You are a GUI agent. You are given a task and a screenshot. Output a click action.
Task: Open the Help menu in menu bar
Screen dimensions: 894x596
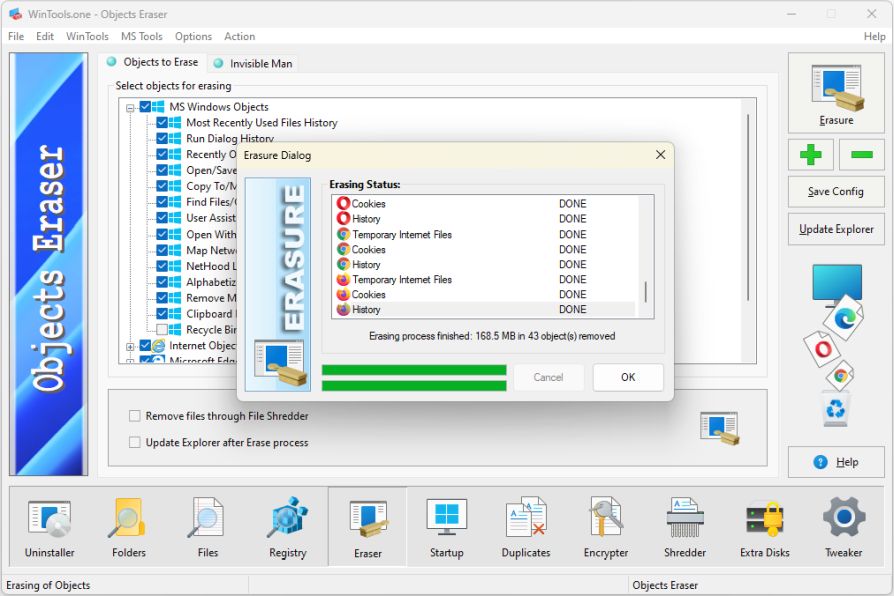(x=874, y=37)
